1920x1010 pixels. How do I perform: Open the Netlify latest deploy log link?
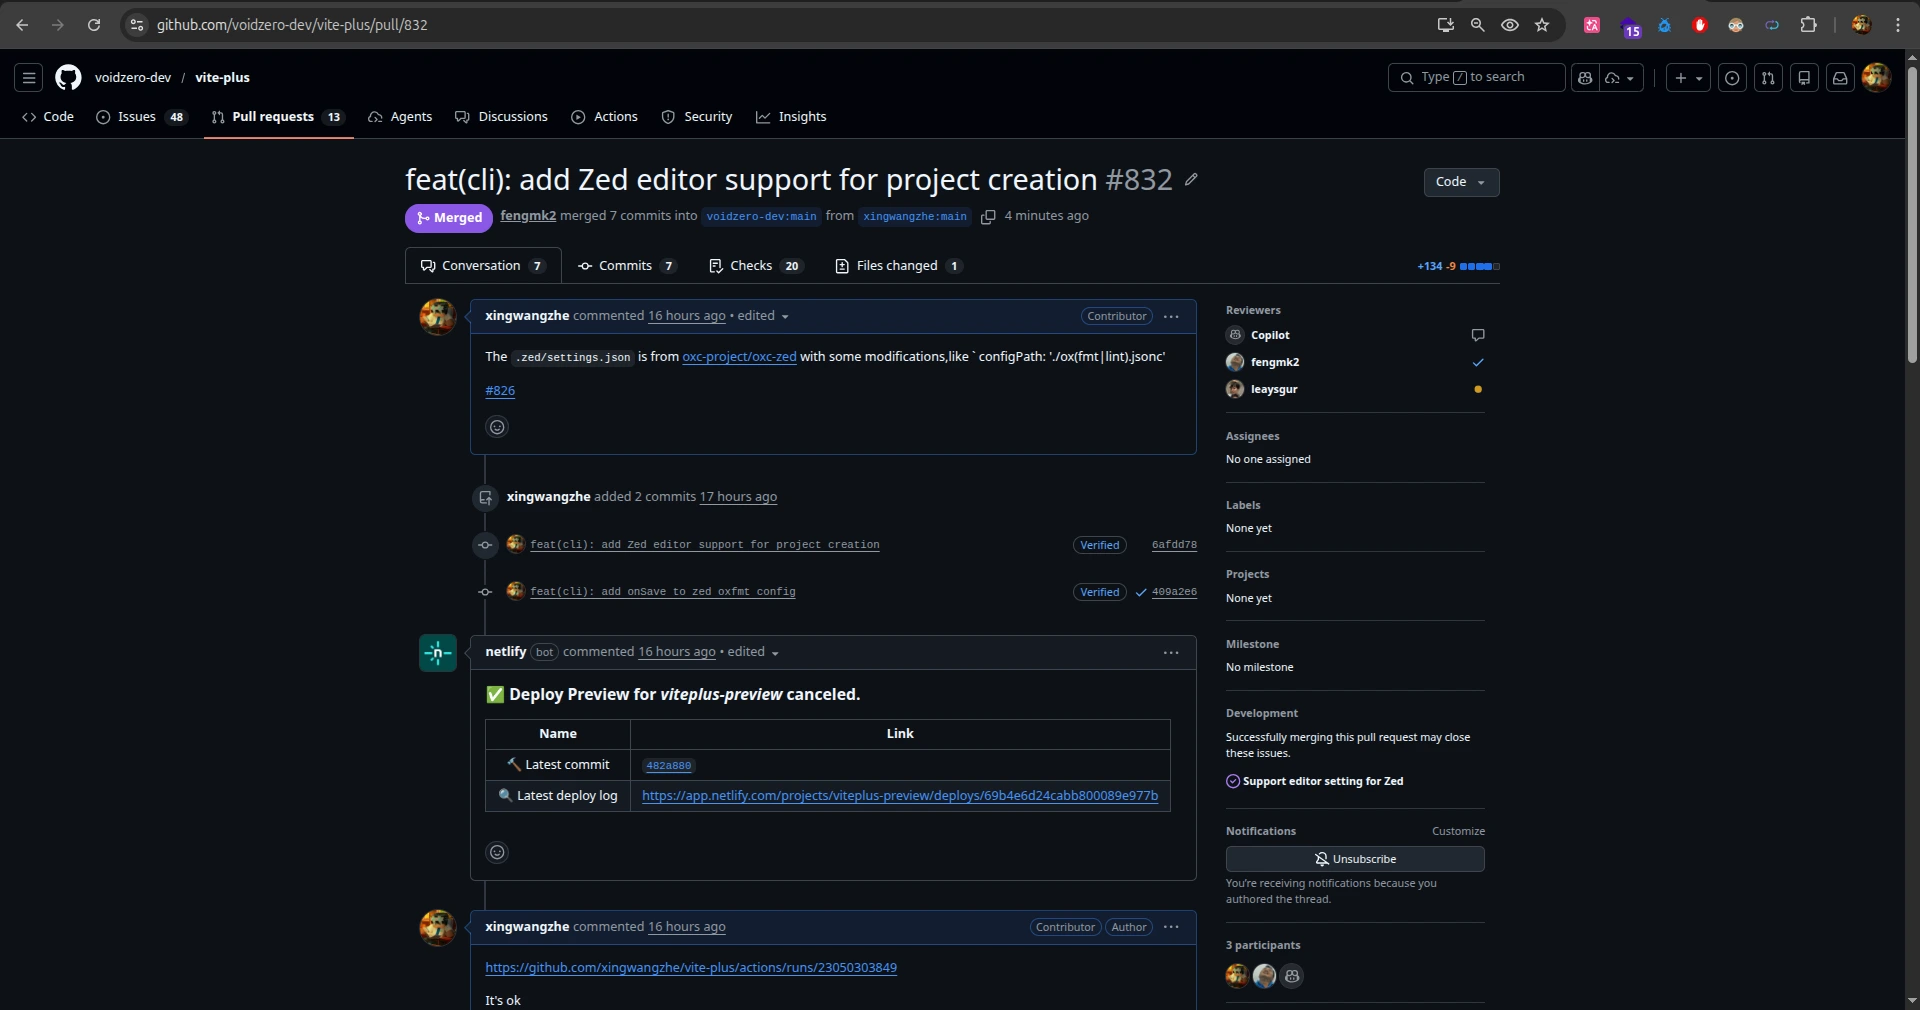pos(899,796)
